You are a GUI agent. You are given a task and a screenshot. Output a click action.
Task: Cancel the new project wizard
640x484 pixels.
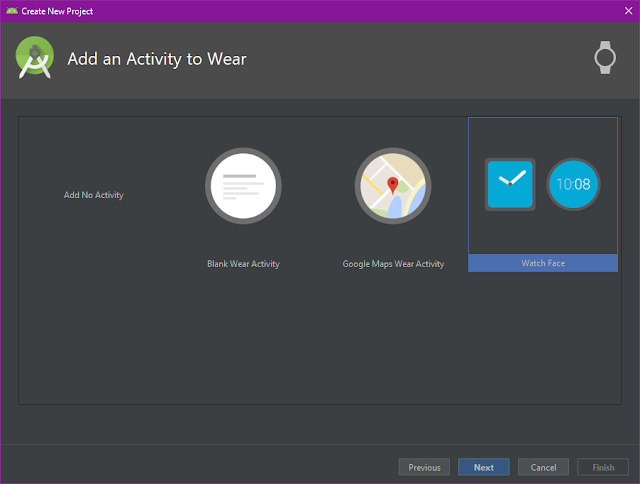coord(543,467)
